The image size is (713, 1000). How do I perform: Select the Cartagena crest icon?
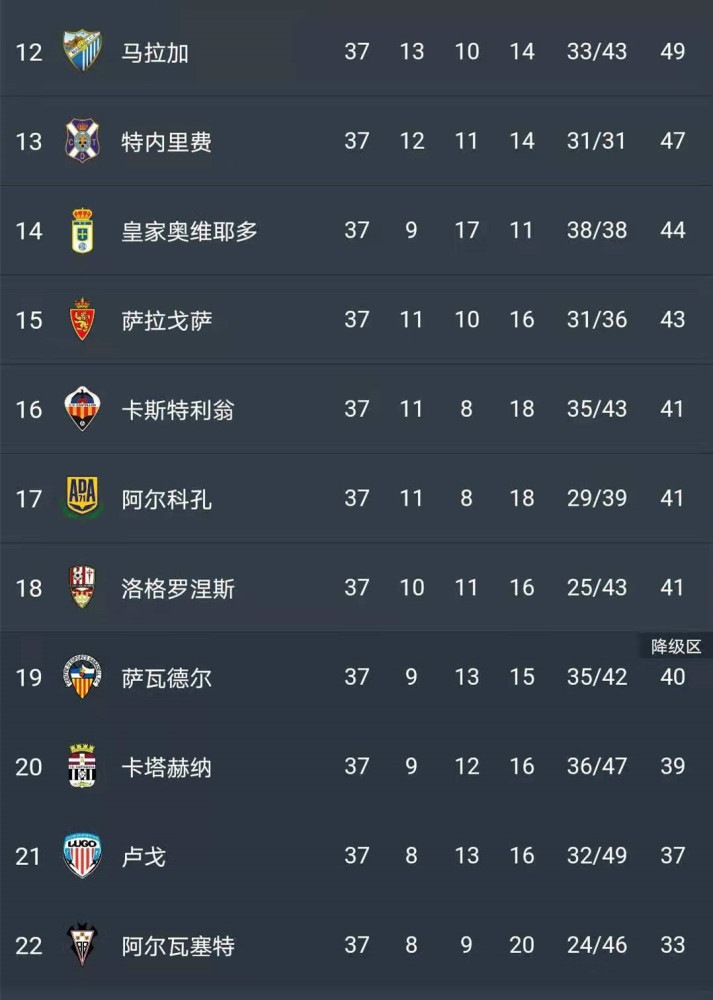click(82, 765)
